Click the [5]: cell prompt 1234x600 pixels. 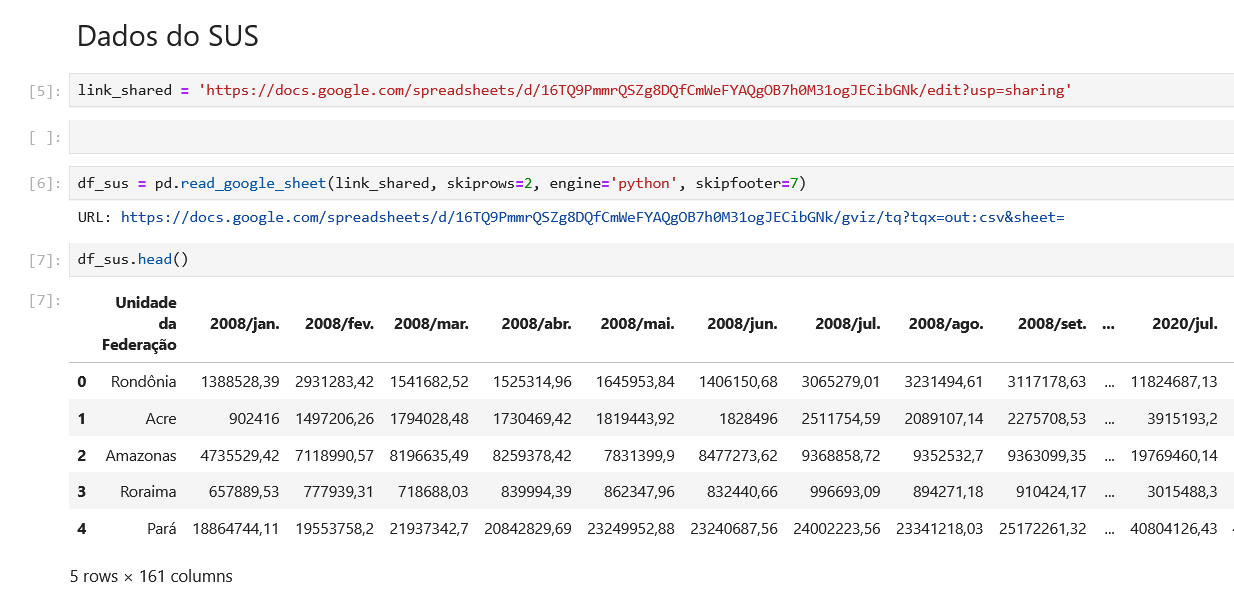click(x=45, y=91)
